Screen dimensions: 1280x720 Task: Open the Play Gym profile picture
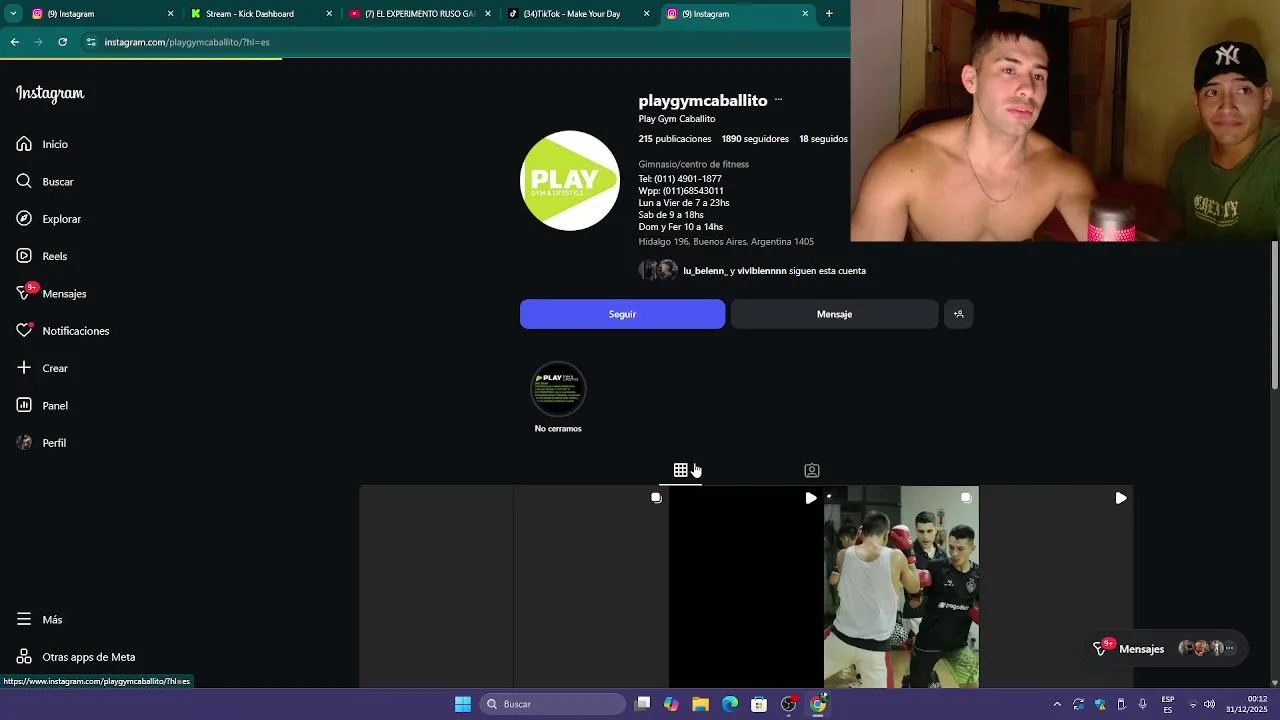[570, 181]
